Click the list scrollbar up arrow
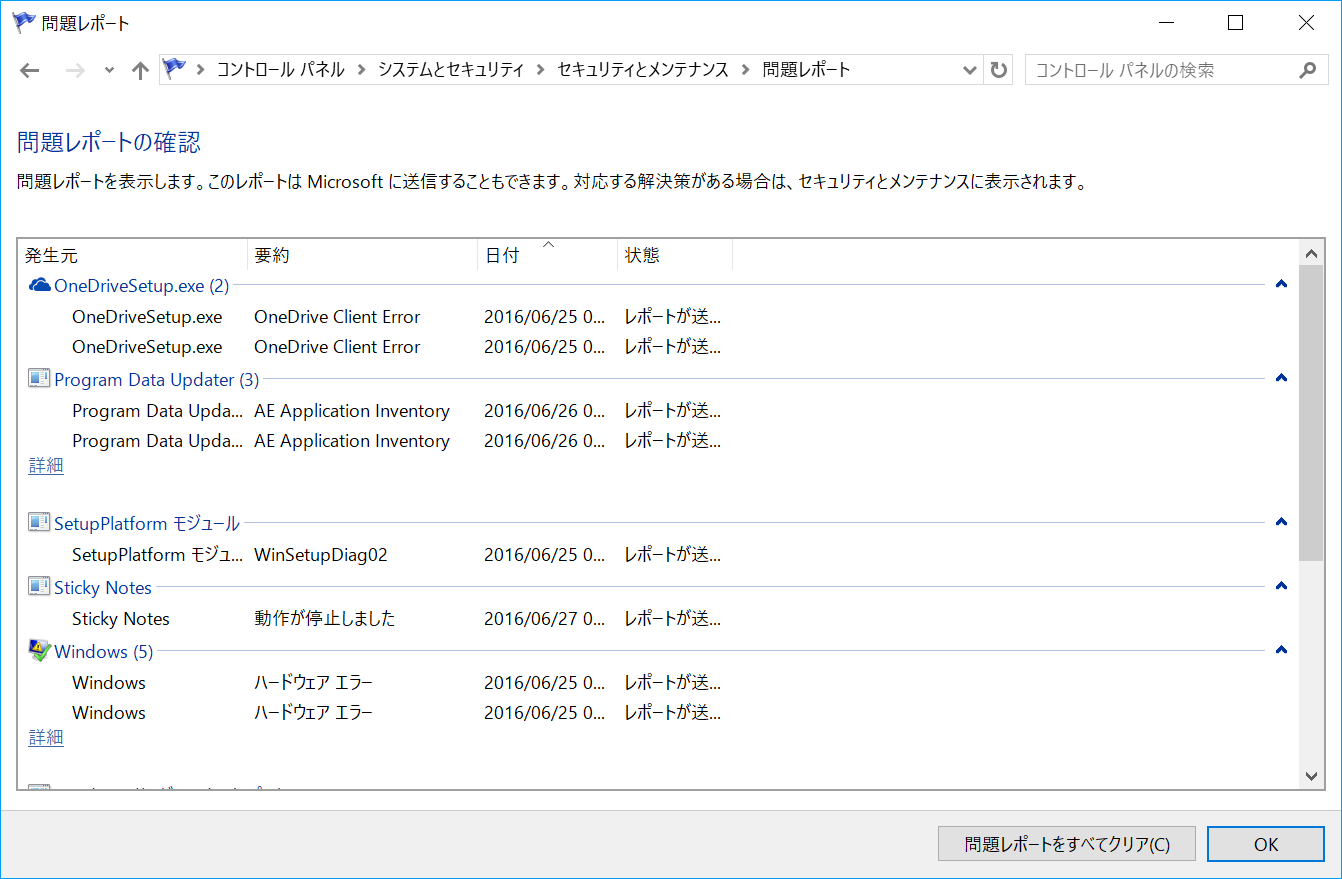 [1311, 252]
